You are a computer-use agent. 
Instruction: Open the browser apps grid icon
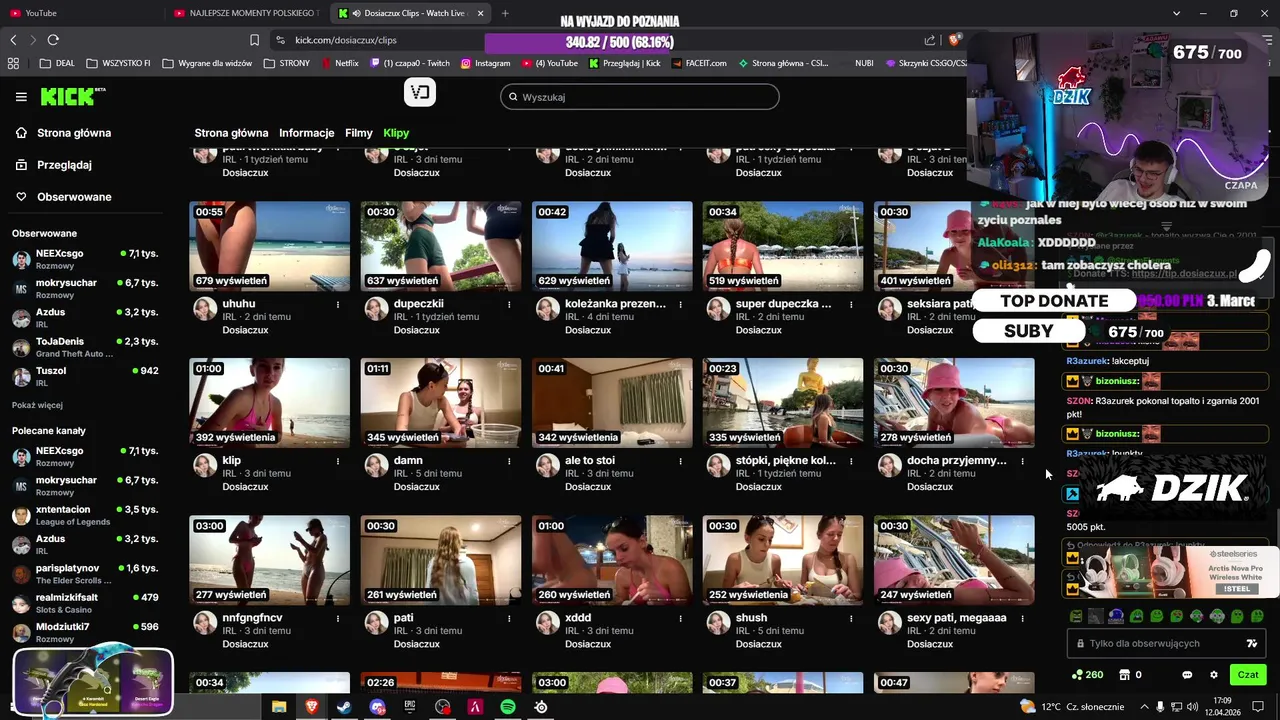pos(13,63)
